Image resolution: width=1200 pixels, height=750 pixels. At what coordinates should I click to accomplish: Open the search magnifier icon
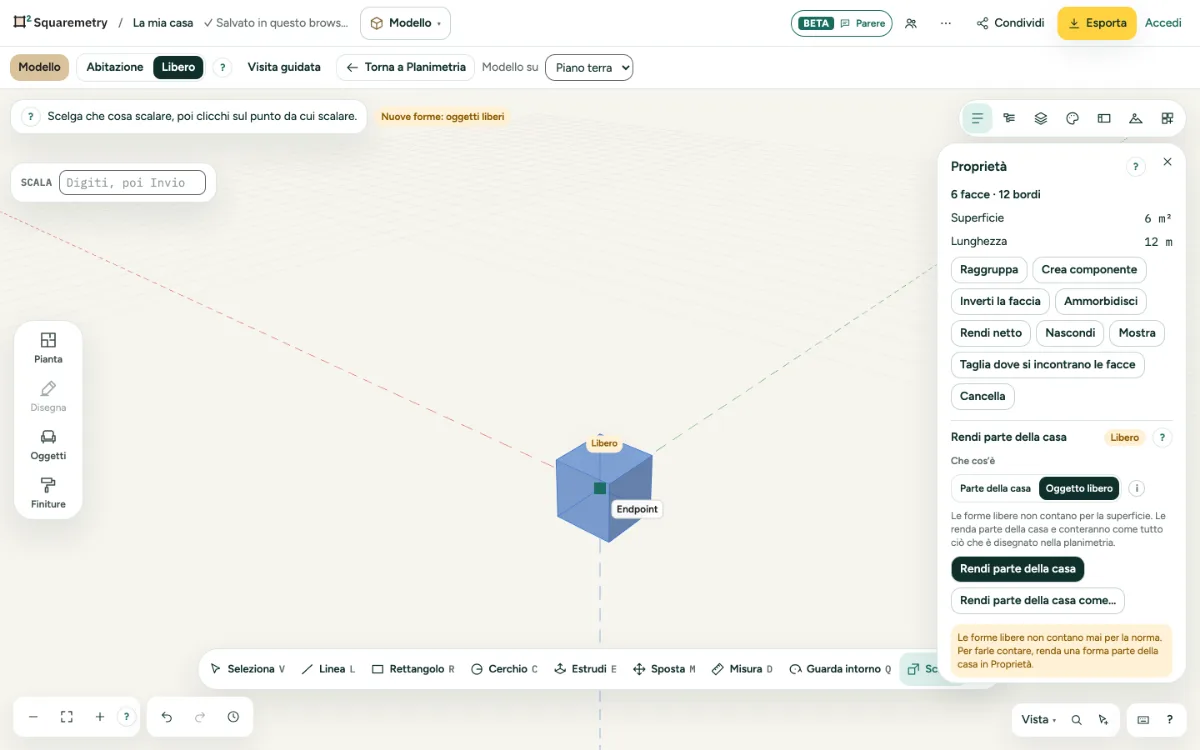click(x=1077, y=720)
